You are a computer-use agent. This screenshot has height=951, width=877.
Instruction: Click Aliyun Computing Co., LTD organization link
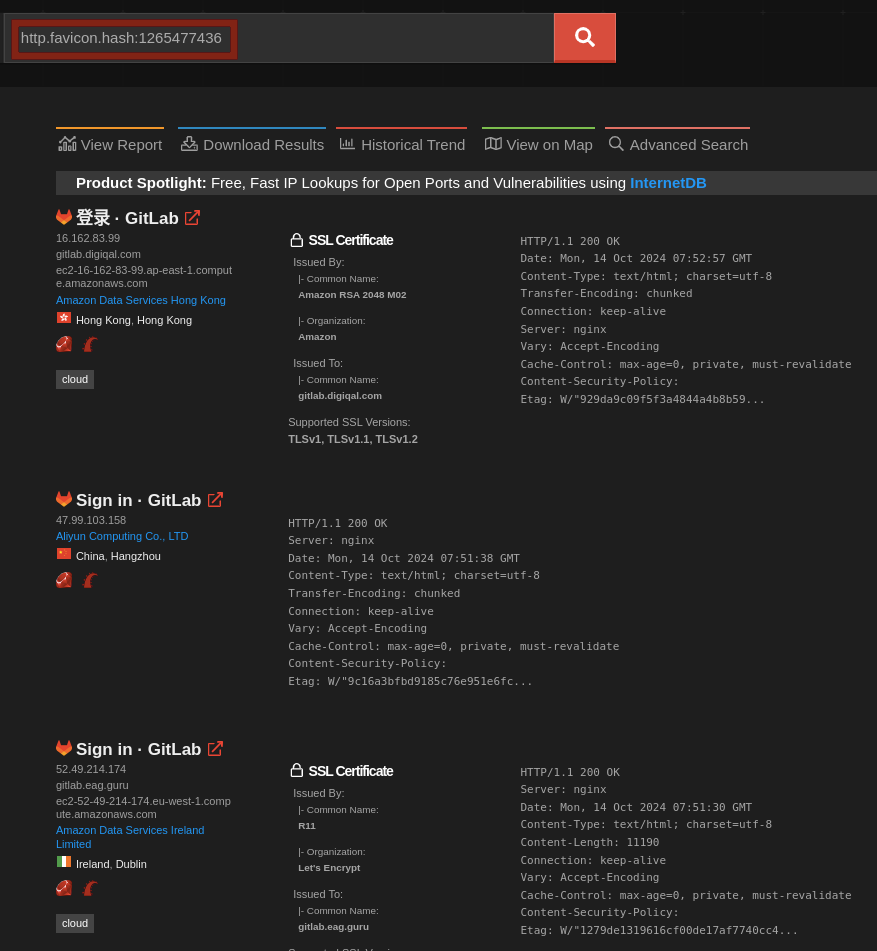[122, 536]
